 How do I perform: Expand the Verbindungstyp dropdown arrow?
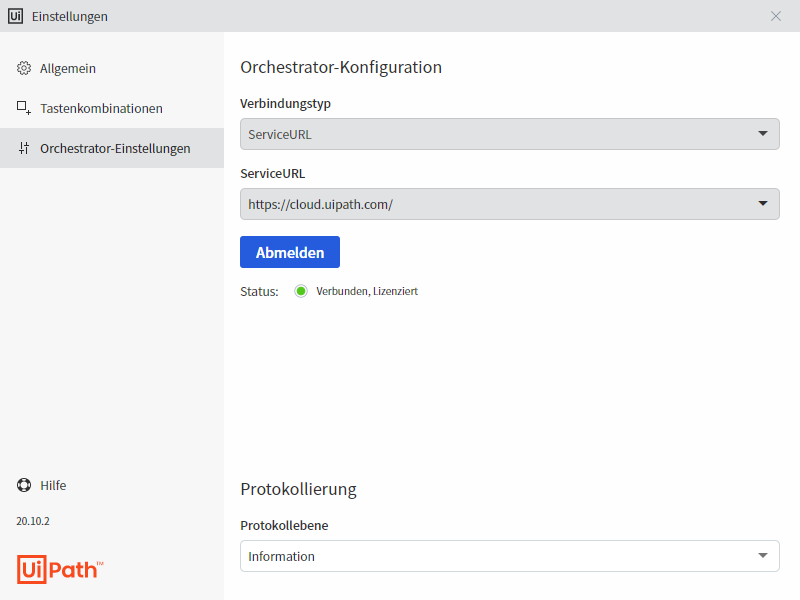763,133
